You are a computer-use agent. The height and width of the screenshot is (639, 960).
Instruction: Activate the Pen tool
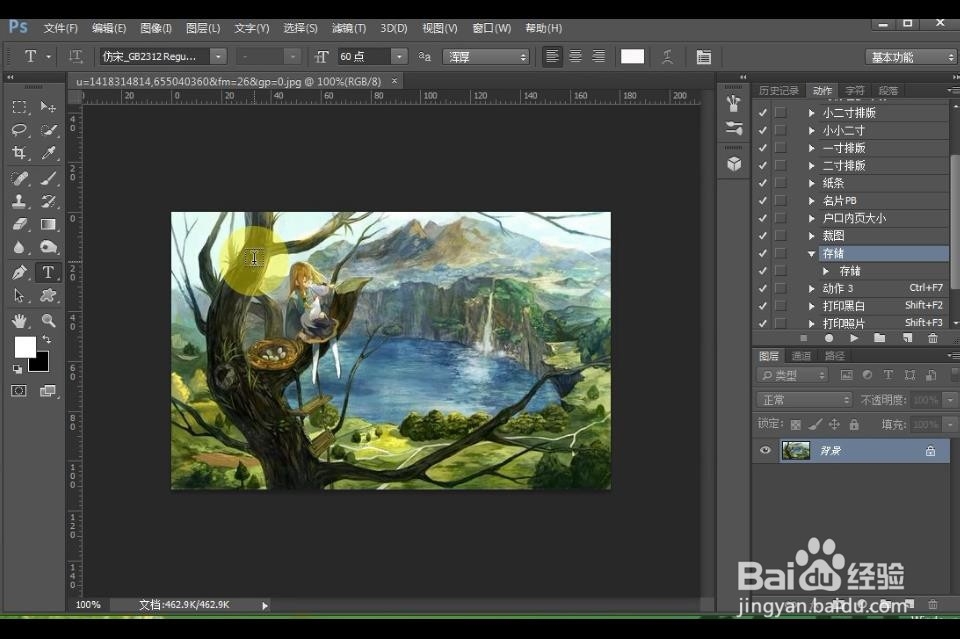pyautogui.click(x=19, y=272)
